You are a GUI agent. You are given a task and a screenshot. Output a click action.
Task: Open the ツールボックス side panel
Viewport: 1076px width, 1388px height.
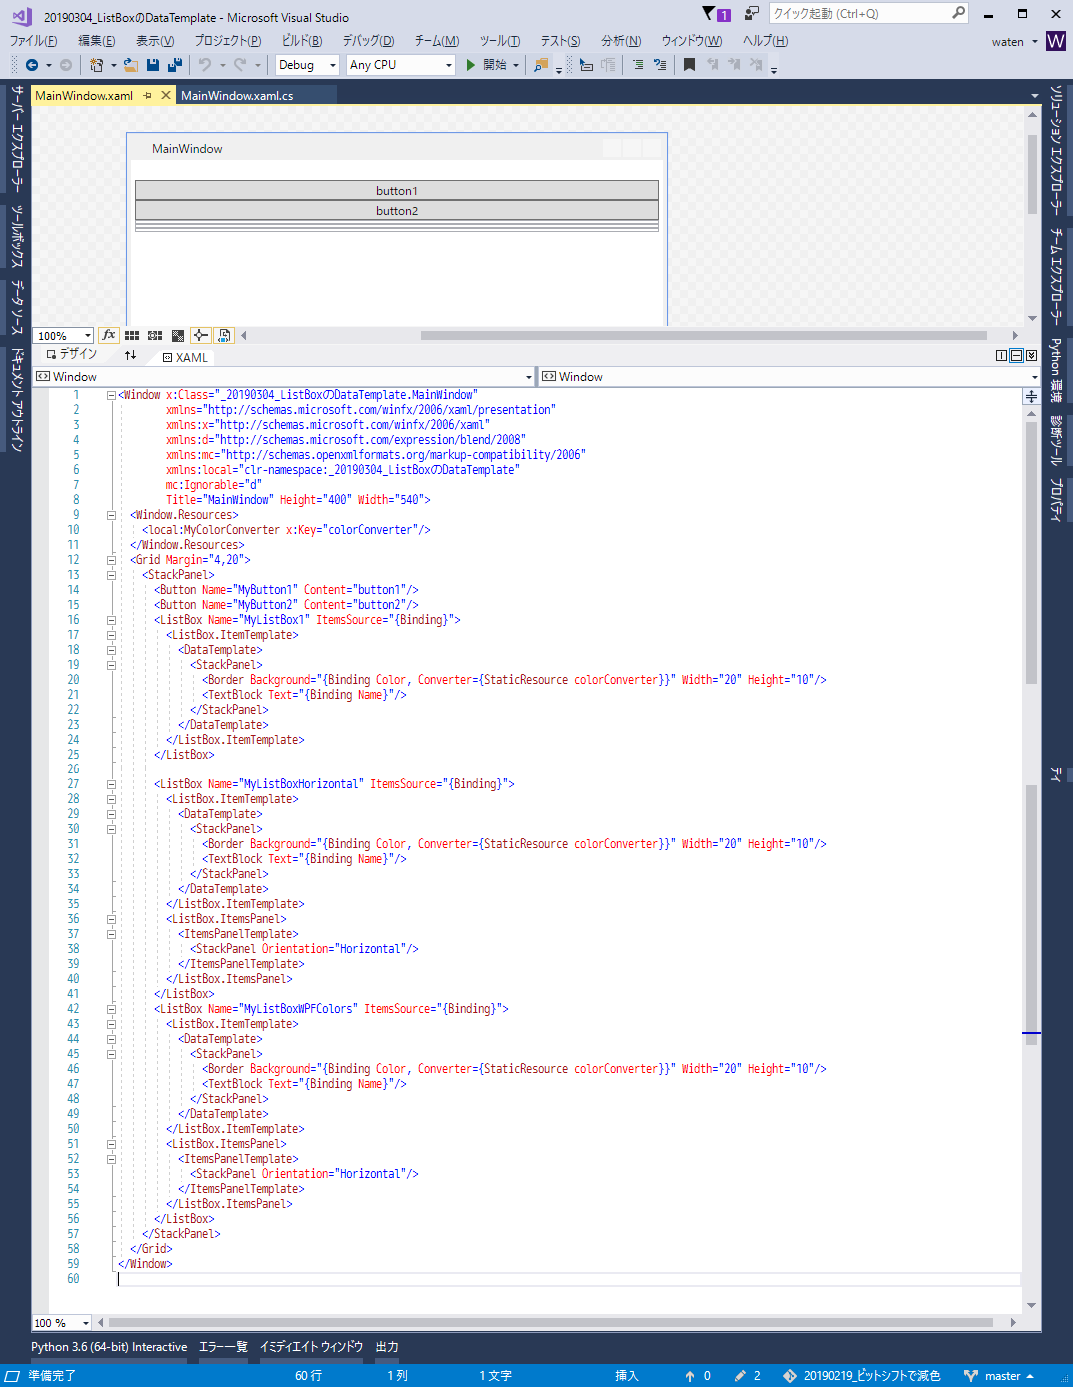pyautogui.click(x=17, y=237)
